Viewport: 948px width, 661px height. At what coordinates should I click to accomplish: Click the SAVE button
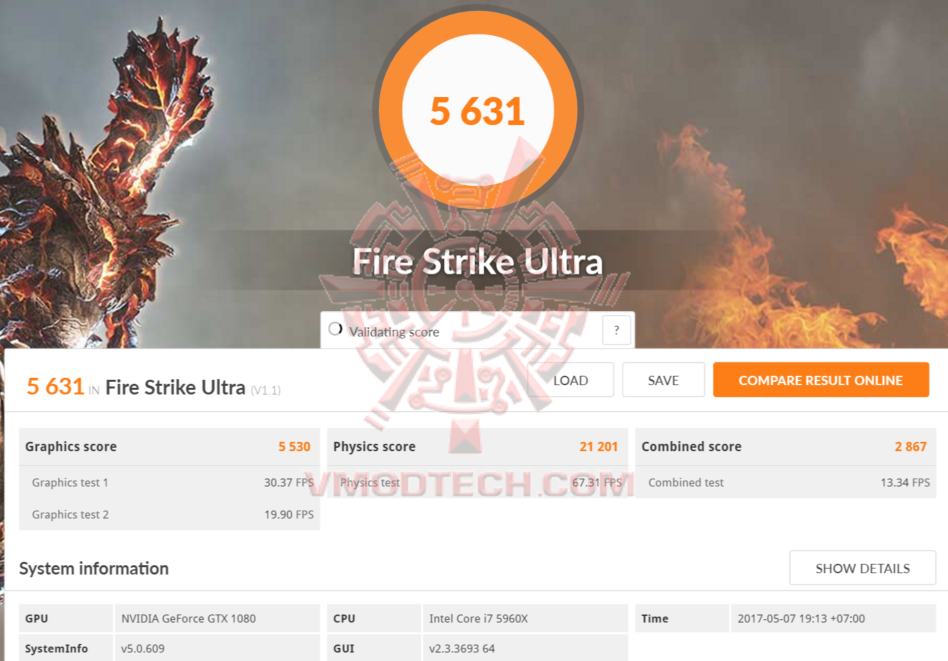pyautogui.click(x=663, y=380)
